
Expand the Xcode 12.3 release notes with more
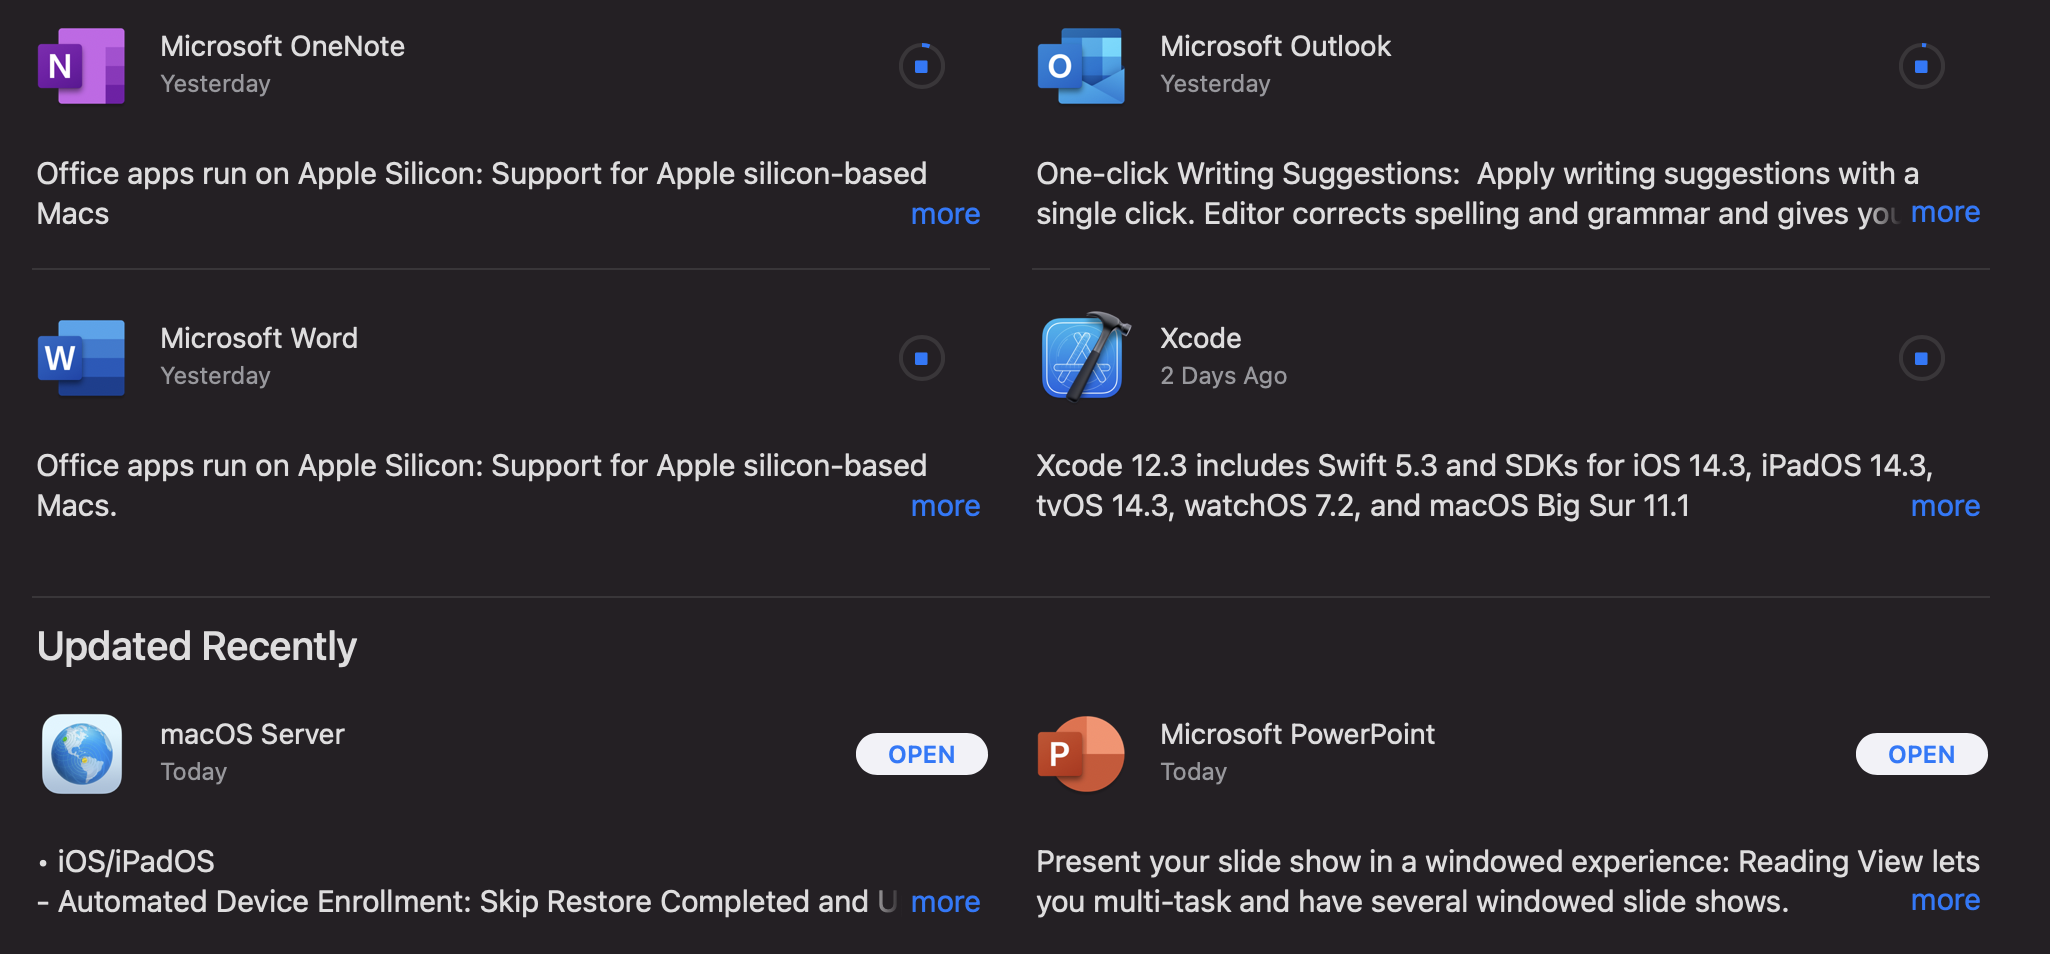click(x=1944, y=506)
